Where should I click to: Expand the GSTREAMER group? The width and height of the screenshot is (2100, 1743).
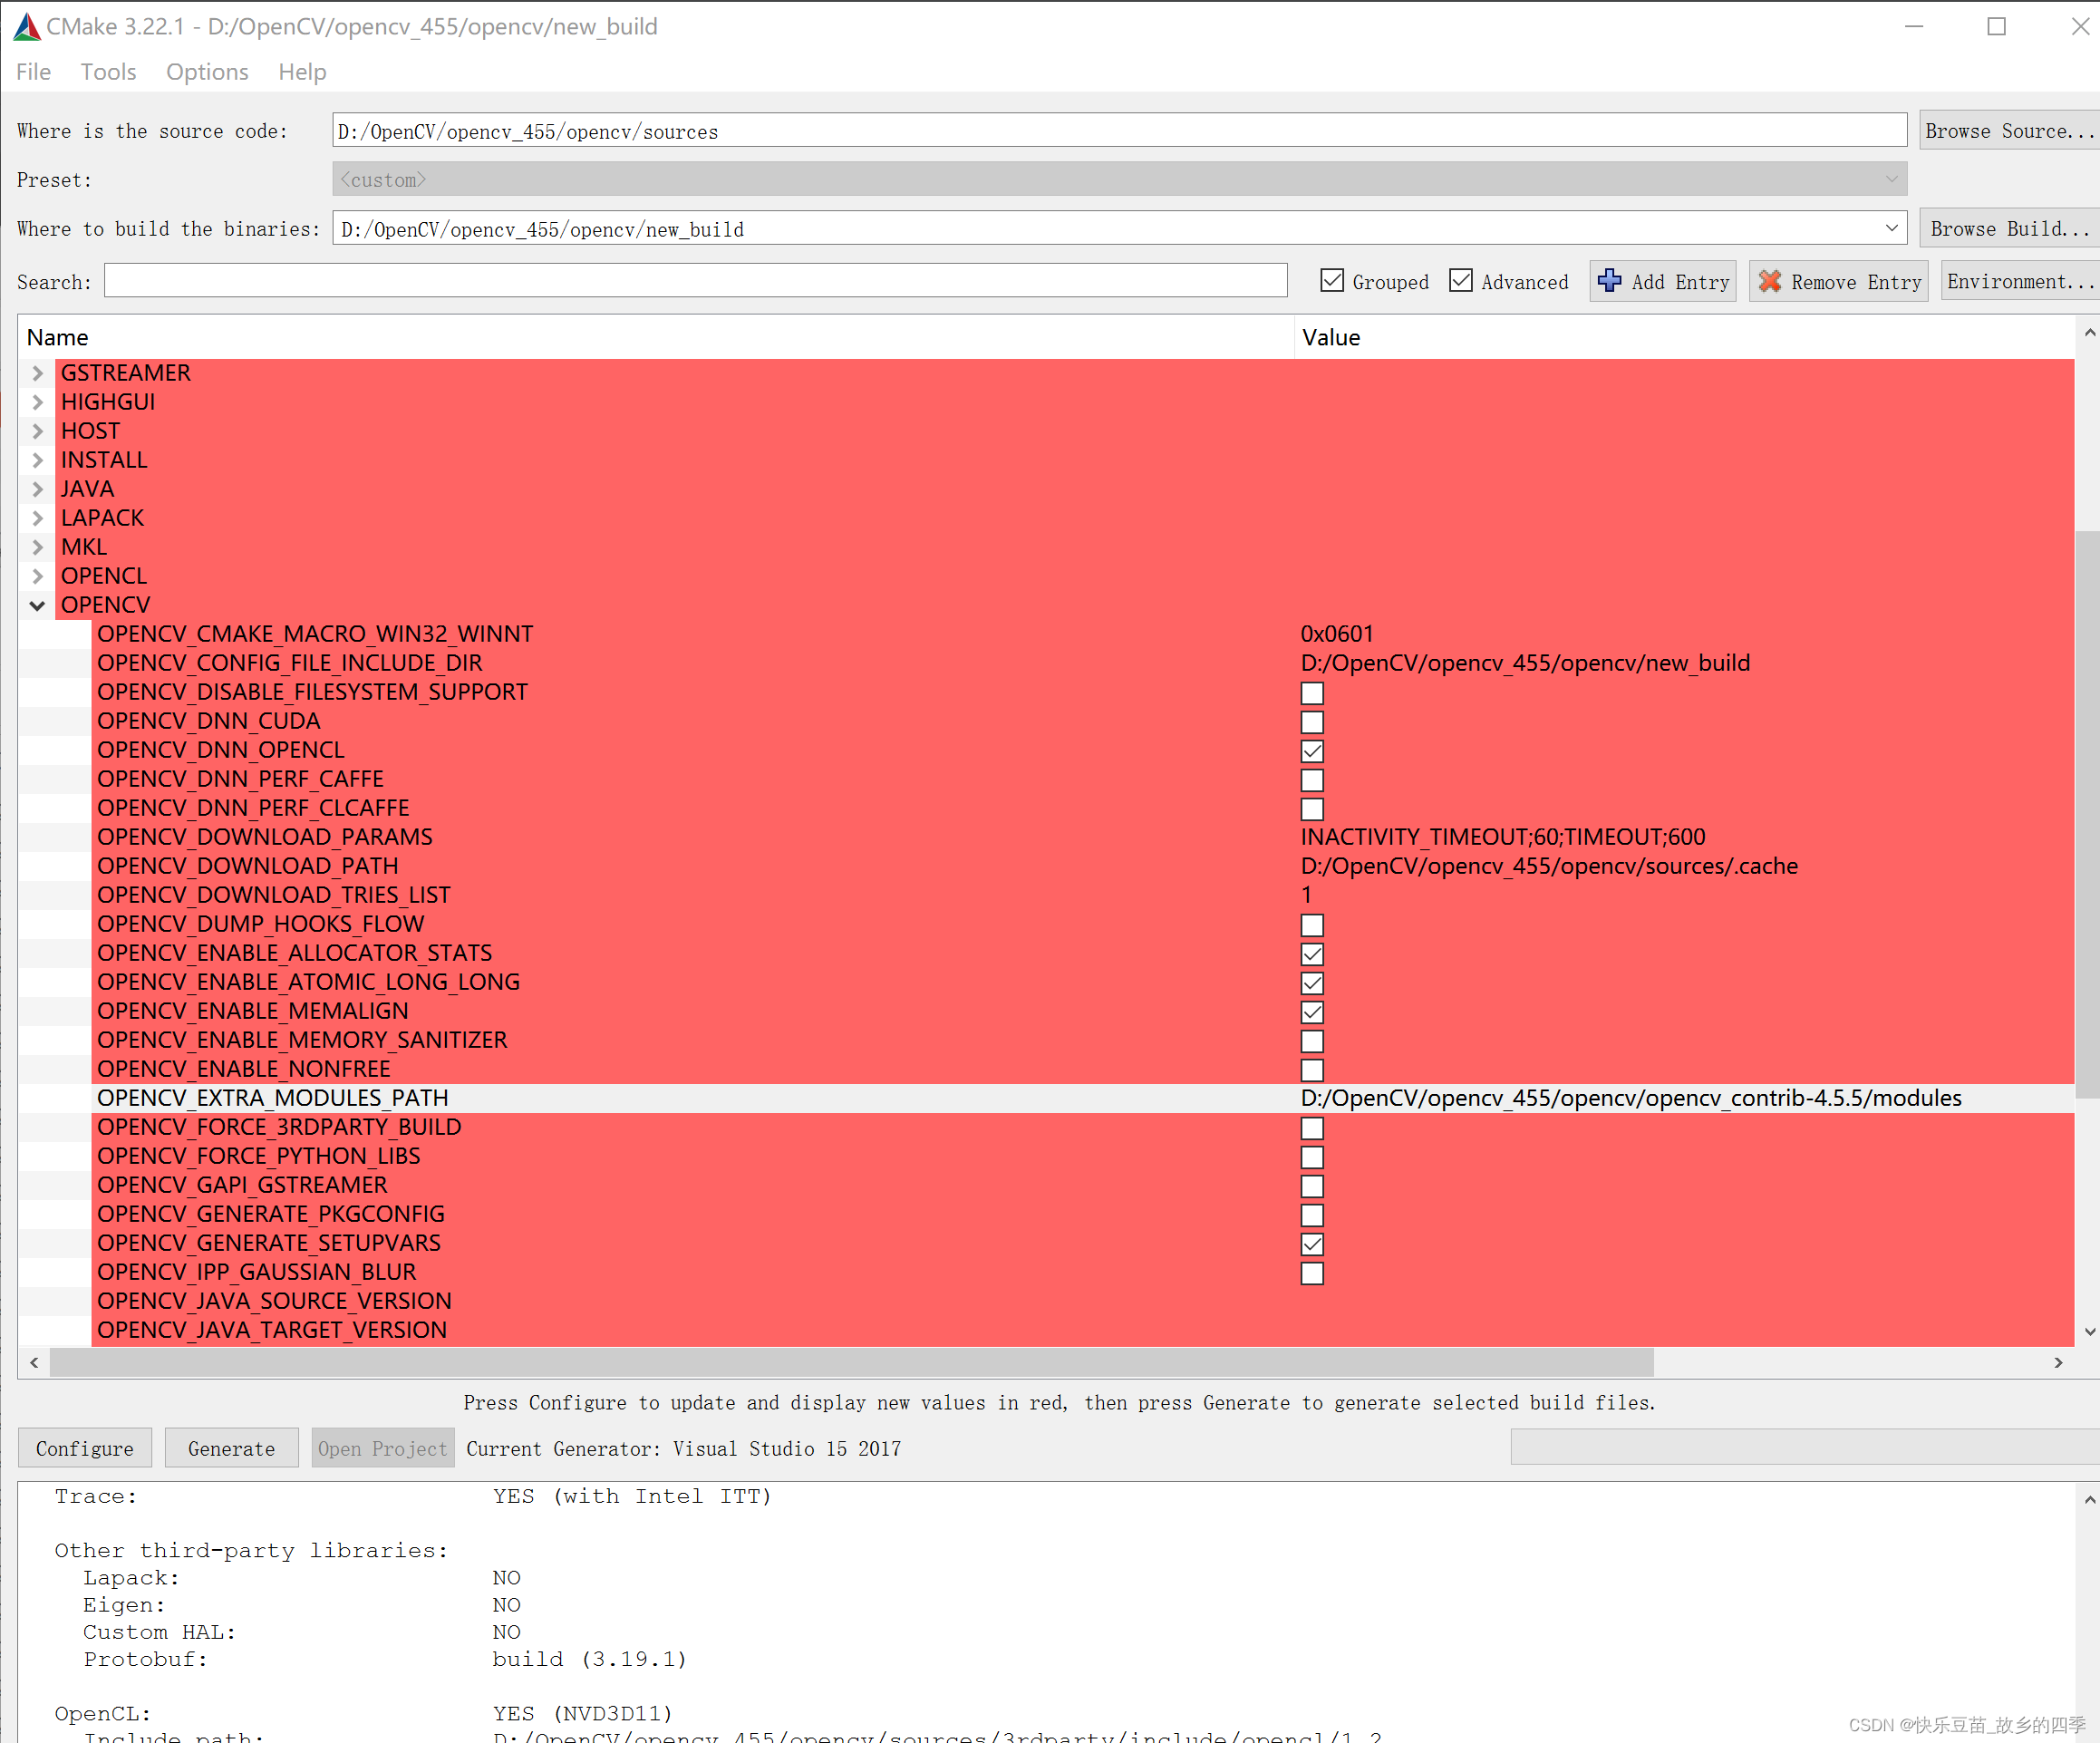coord(38,373)
